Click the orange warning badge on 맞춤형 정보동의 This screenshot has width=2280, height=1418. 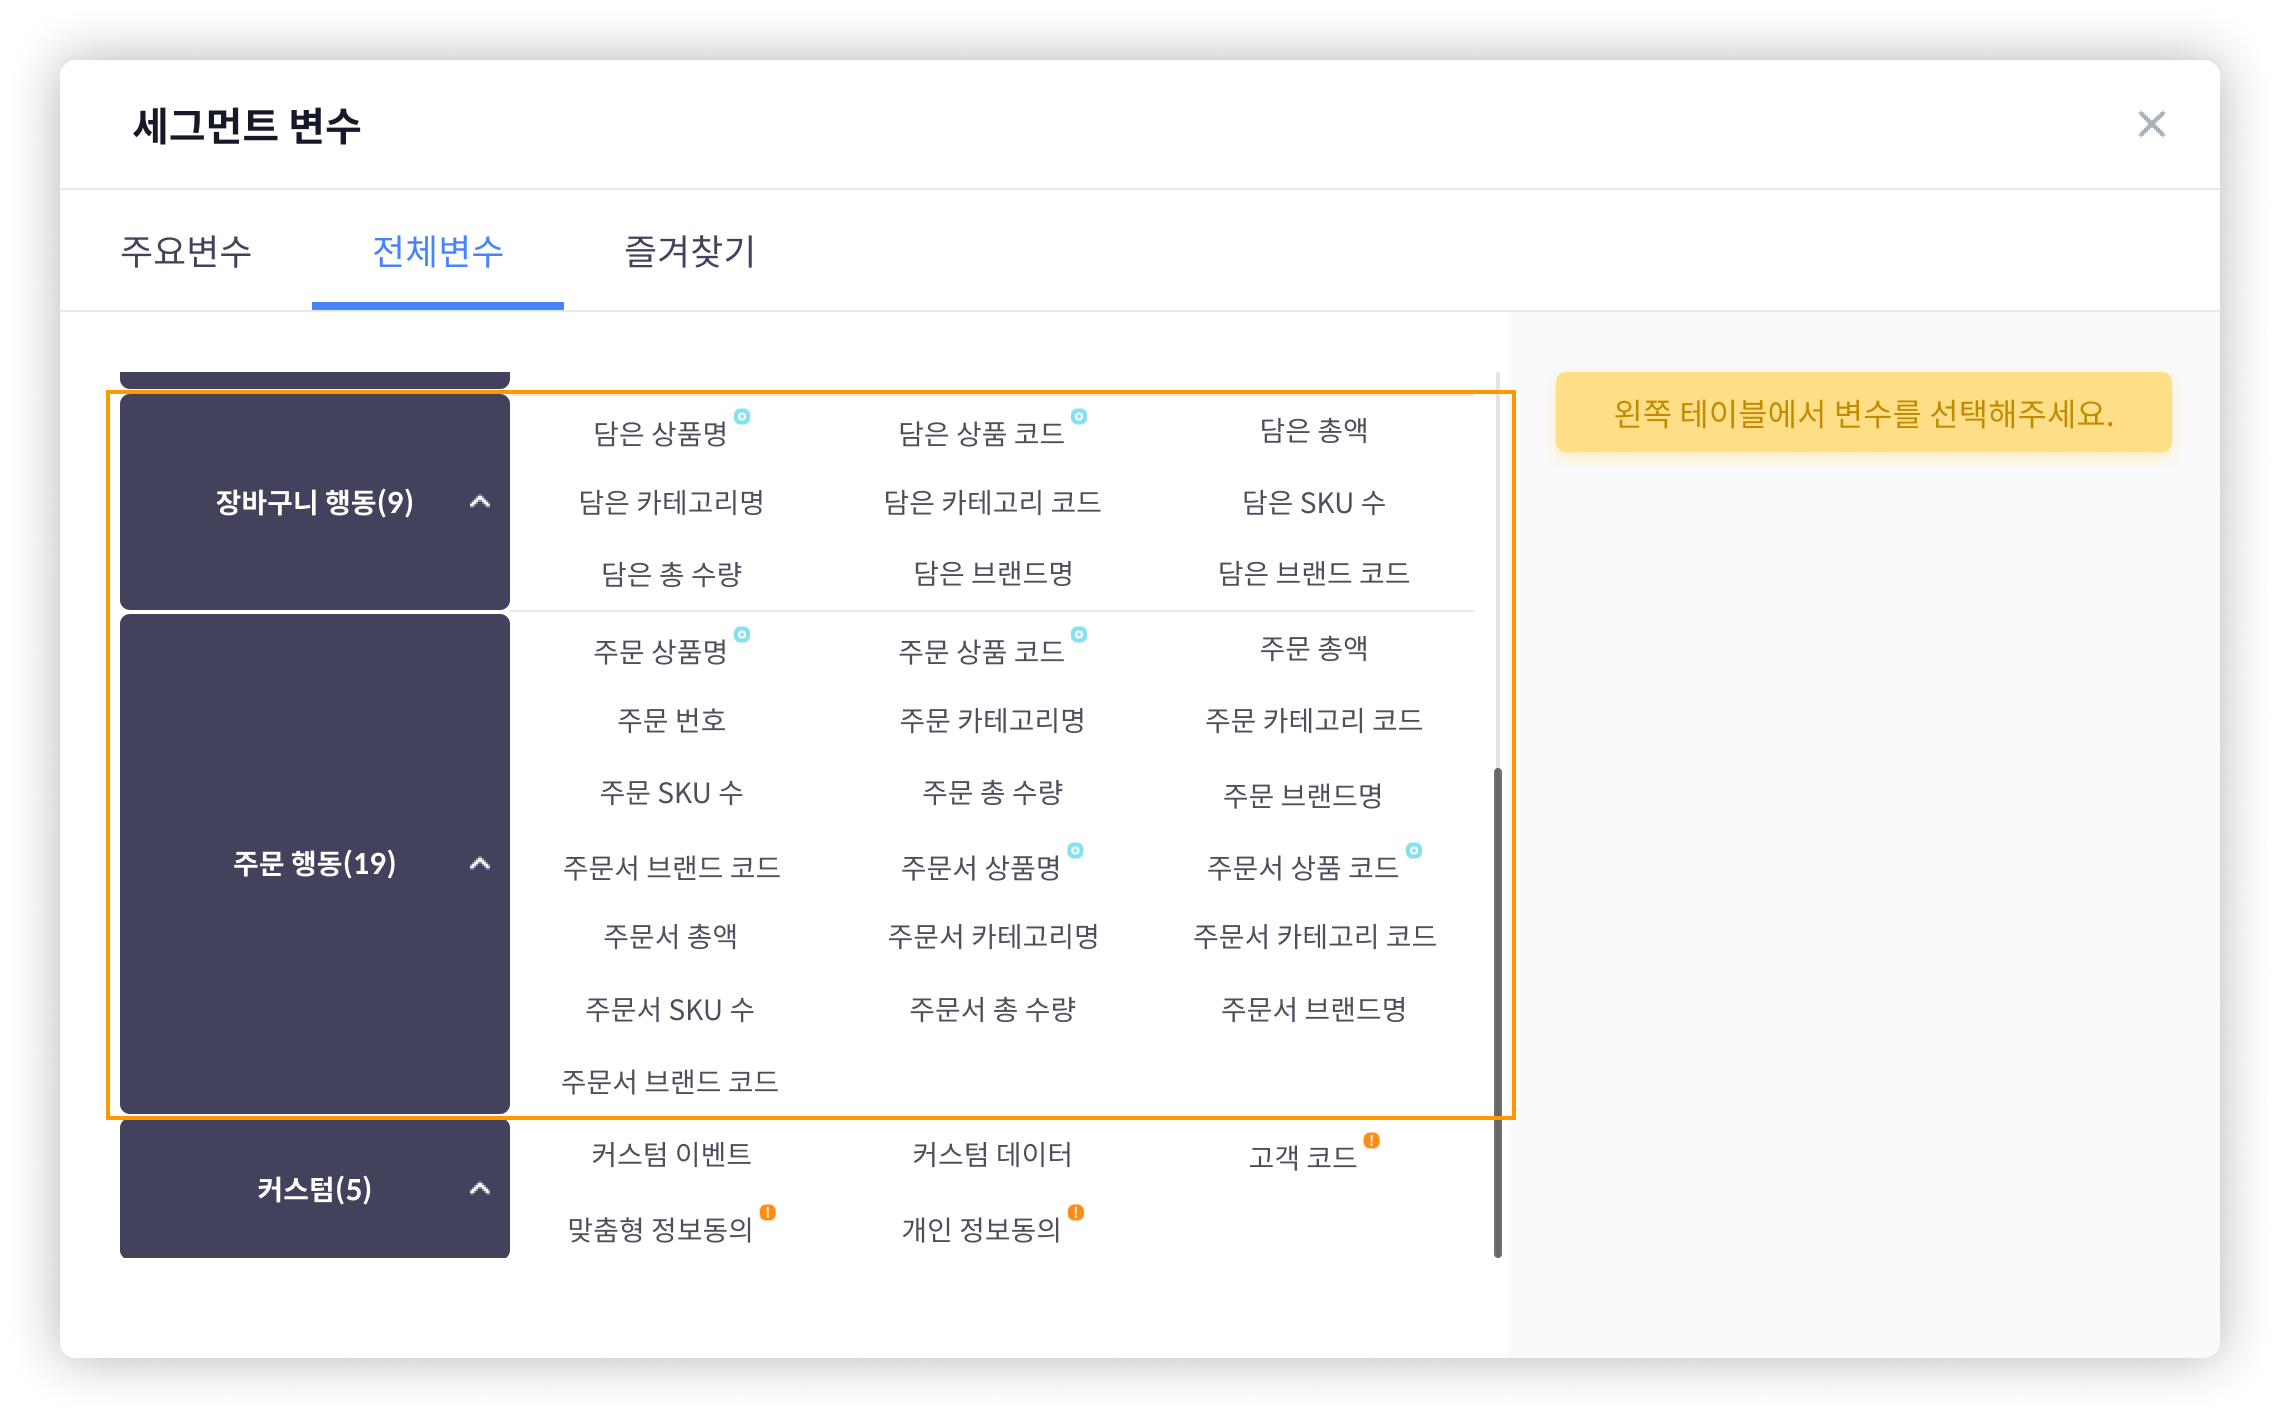coord(768,1212)
